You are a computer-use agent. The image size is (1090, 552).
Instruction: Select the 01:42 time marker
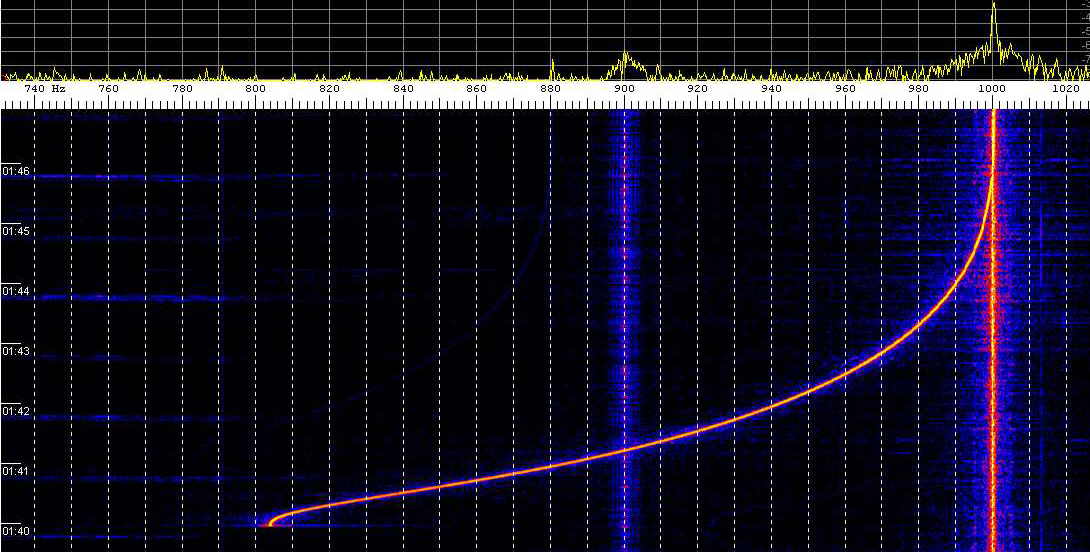pos(15,411)
